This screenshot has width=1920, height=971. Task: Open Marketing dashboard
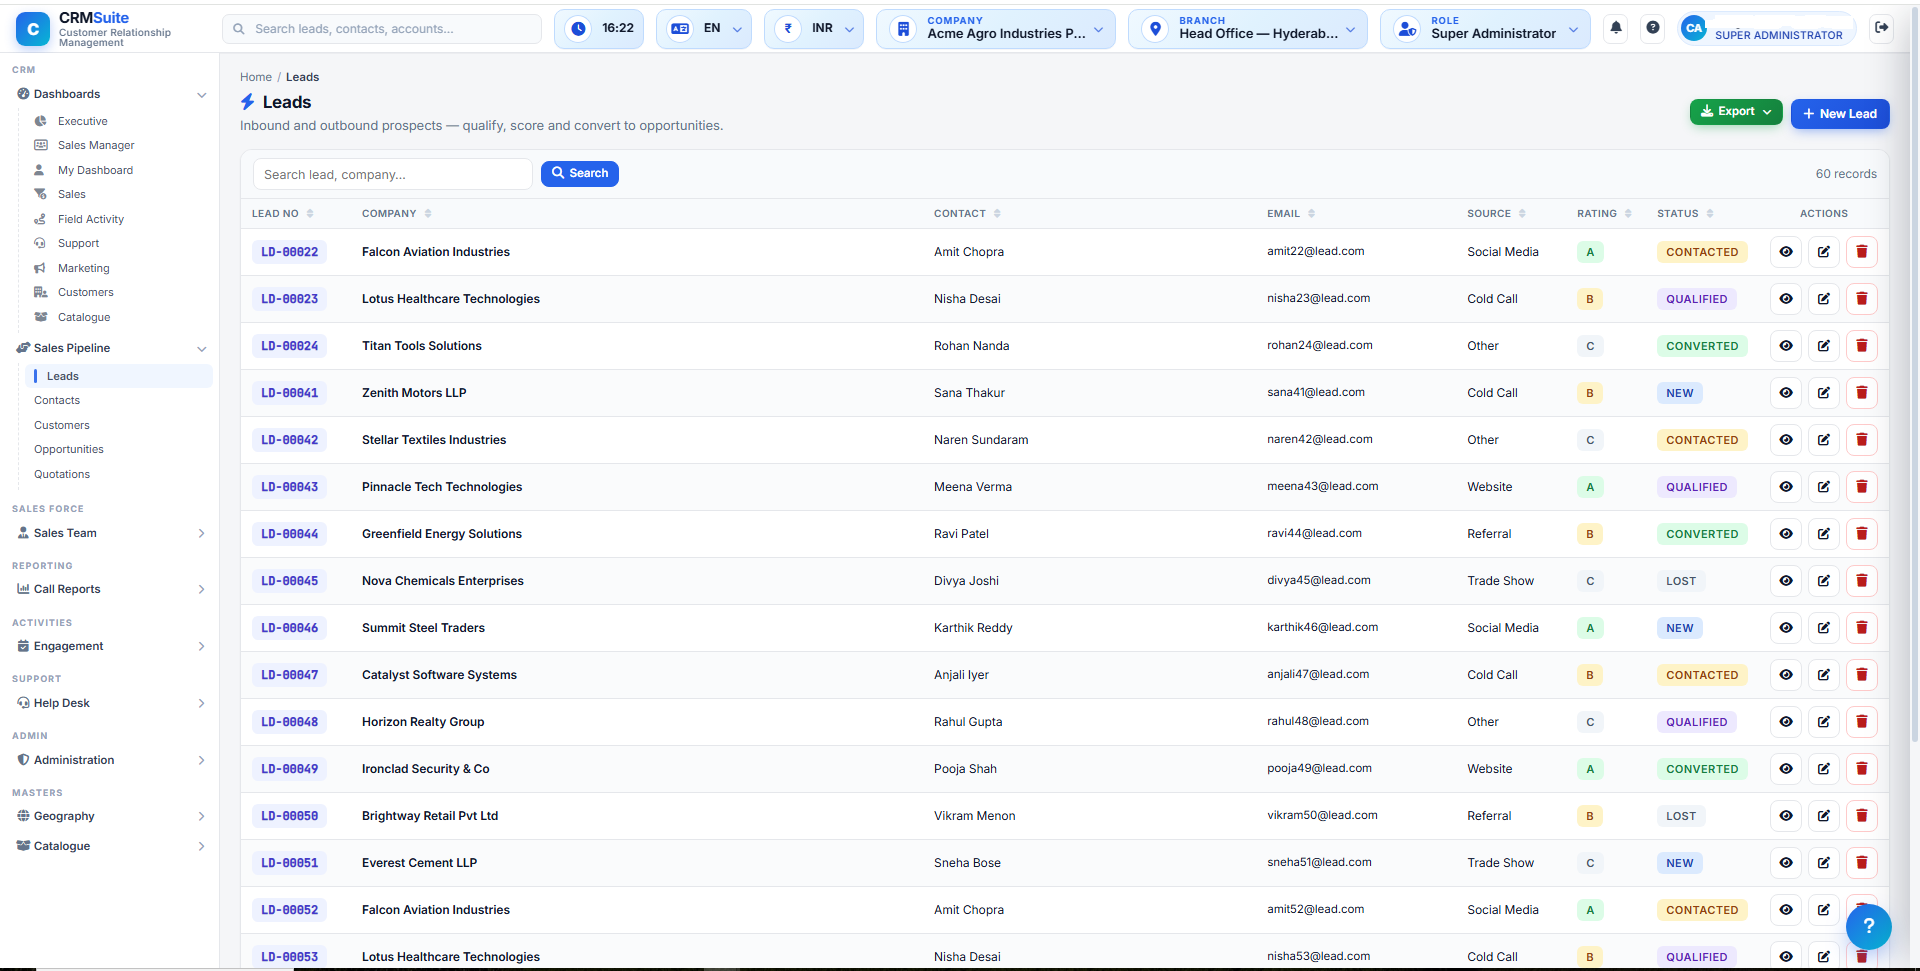coord(84,268)
